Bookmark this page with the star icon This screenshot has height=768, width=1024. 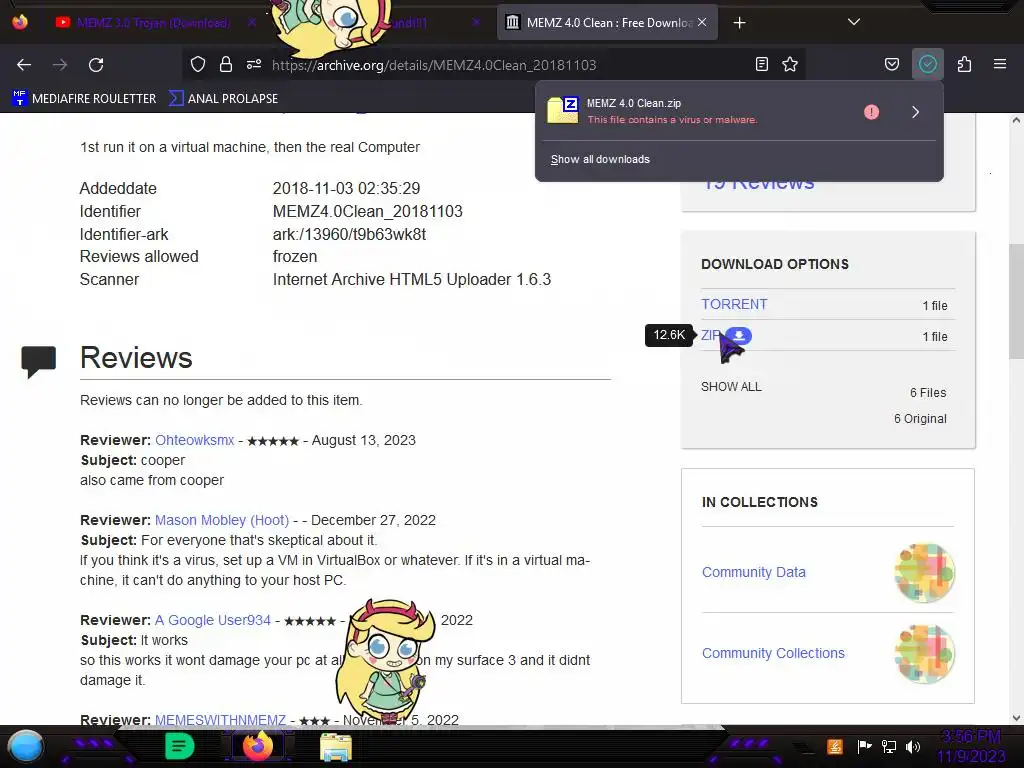pos(790,65)
